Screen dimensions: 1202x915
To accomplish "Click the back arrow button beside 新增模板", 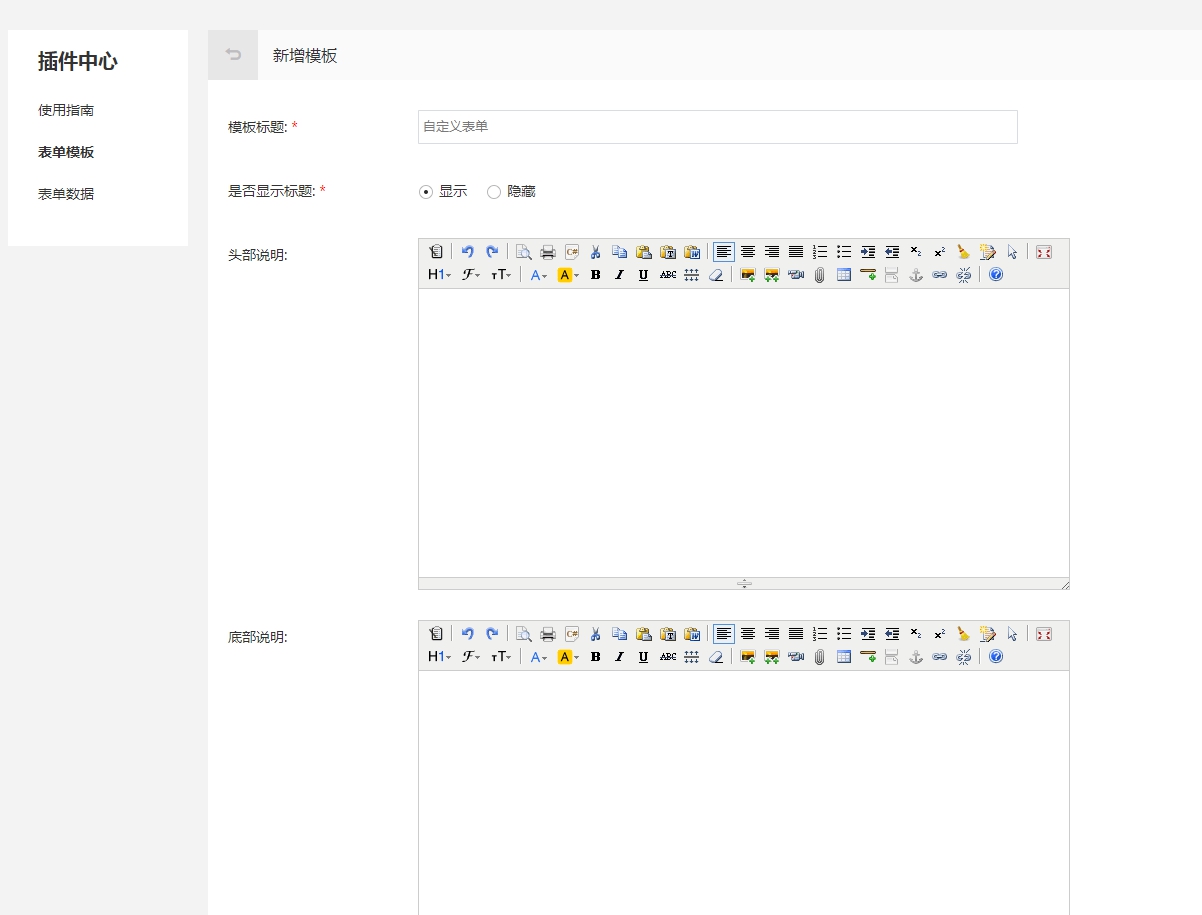I will (233, 55).
